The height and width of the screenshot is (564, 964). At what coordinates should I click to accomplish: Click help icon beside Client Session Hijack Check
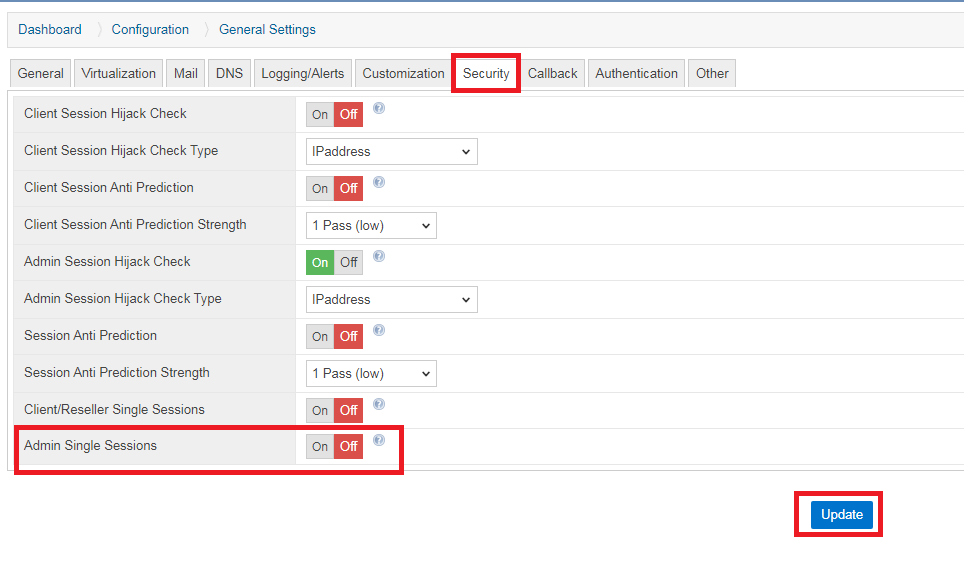tap(379, 108)
